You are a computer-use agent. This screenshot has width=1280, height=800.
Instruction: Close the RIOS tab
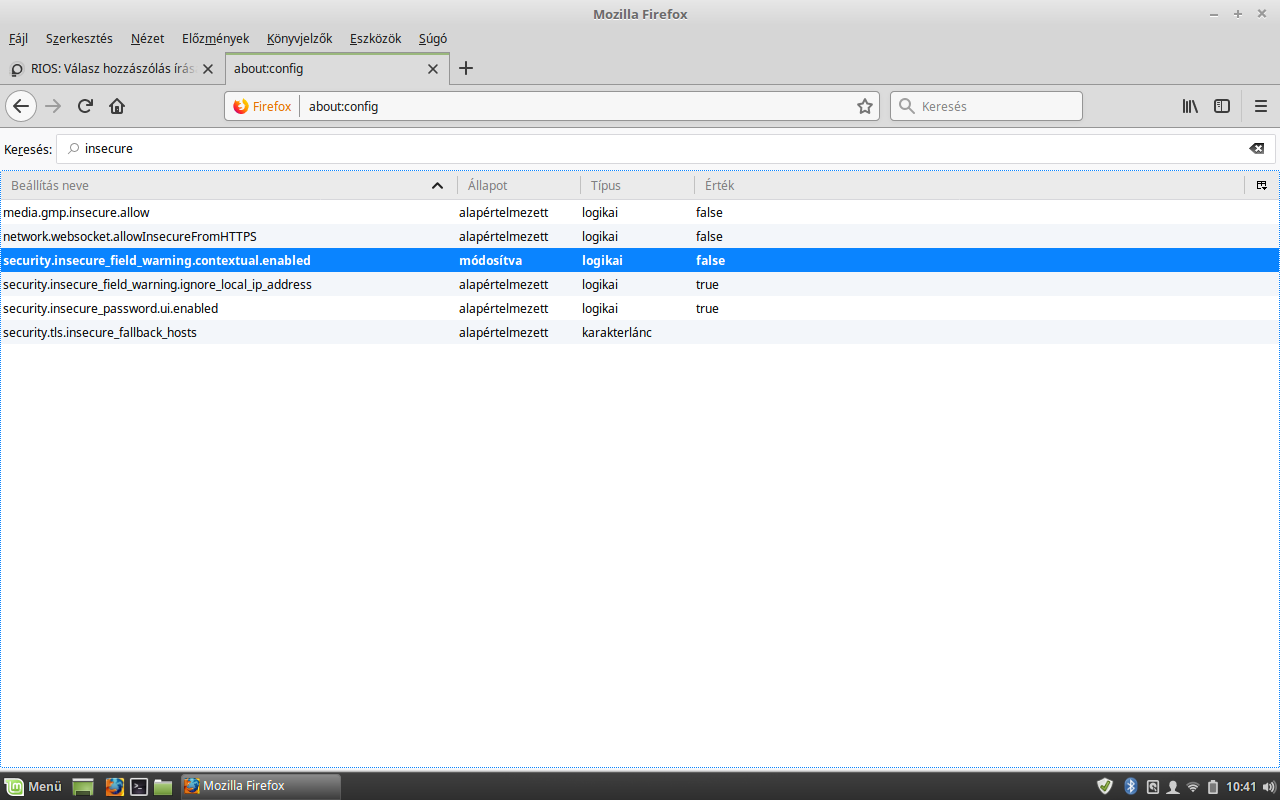(x=208, y=69)
